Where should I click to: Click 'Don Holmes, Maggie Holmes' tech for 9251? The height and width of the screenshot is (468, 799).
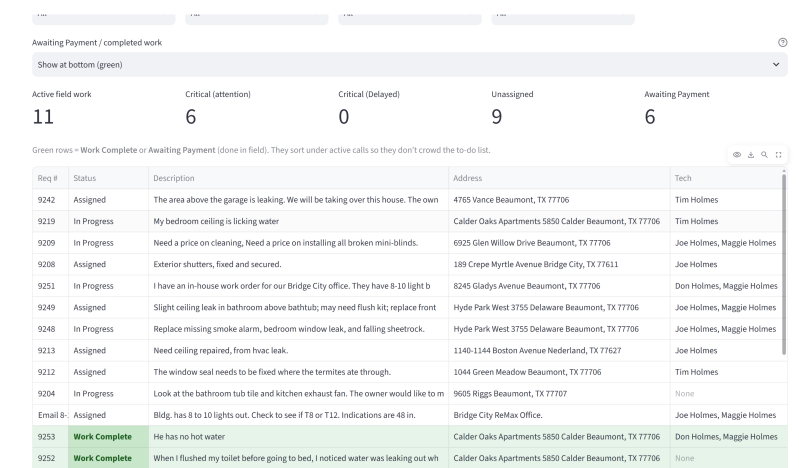[x=726, y=285]
